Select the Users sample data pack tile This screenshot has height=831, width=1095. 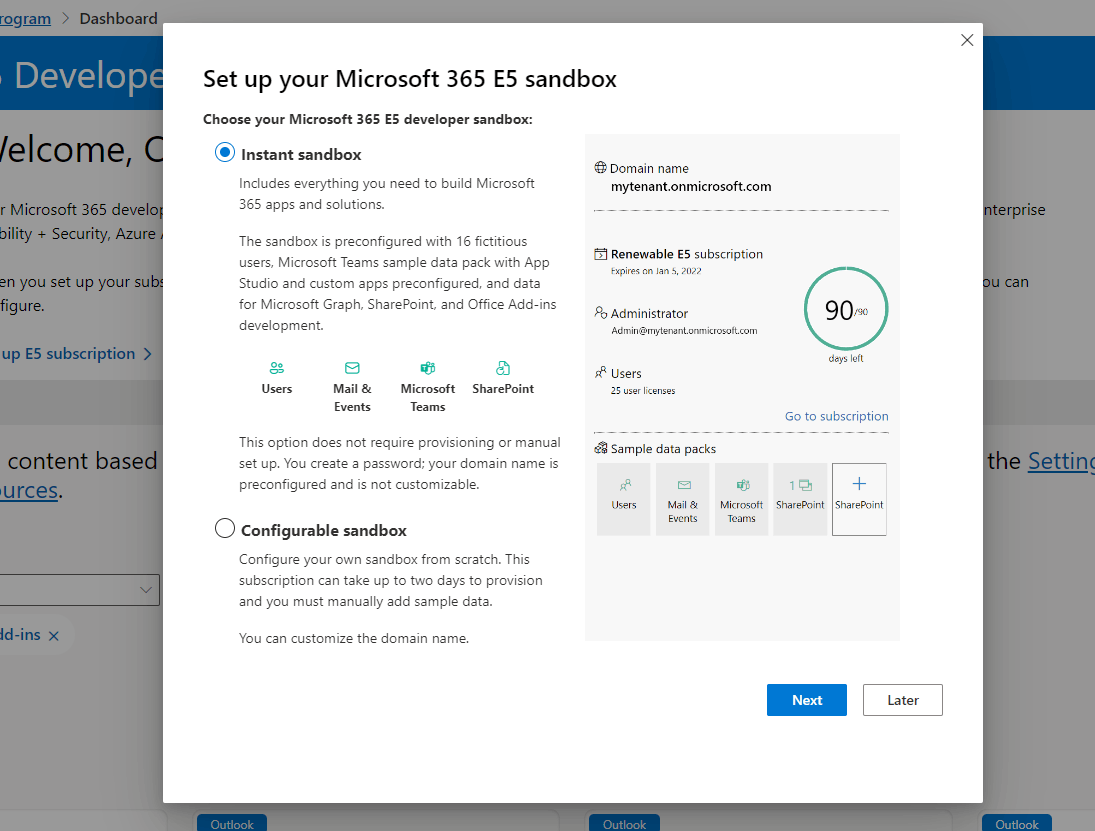624,499
